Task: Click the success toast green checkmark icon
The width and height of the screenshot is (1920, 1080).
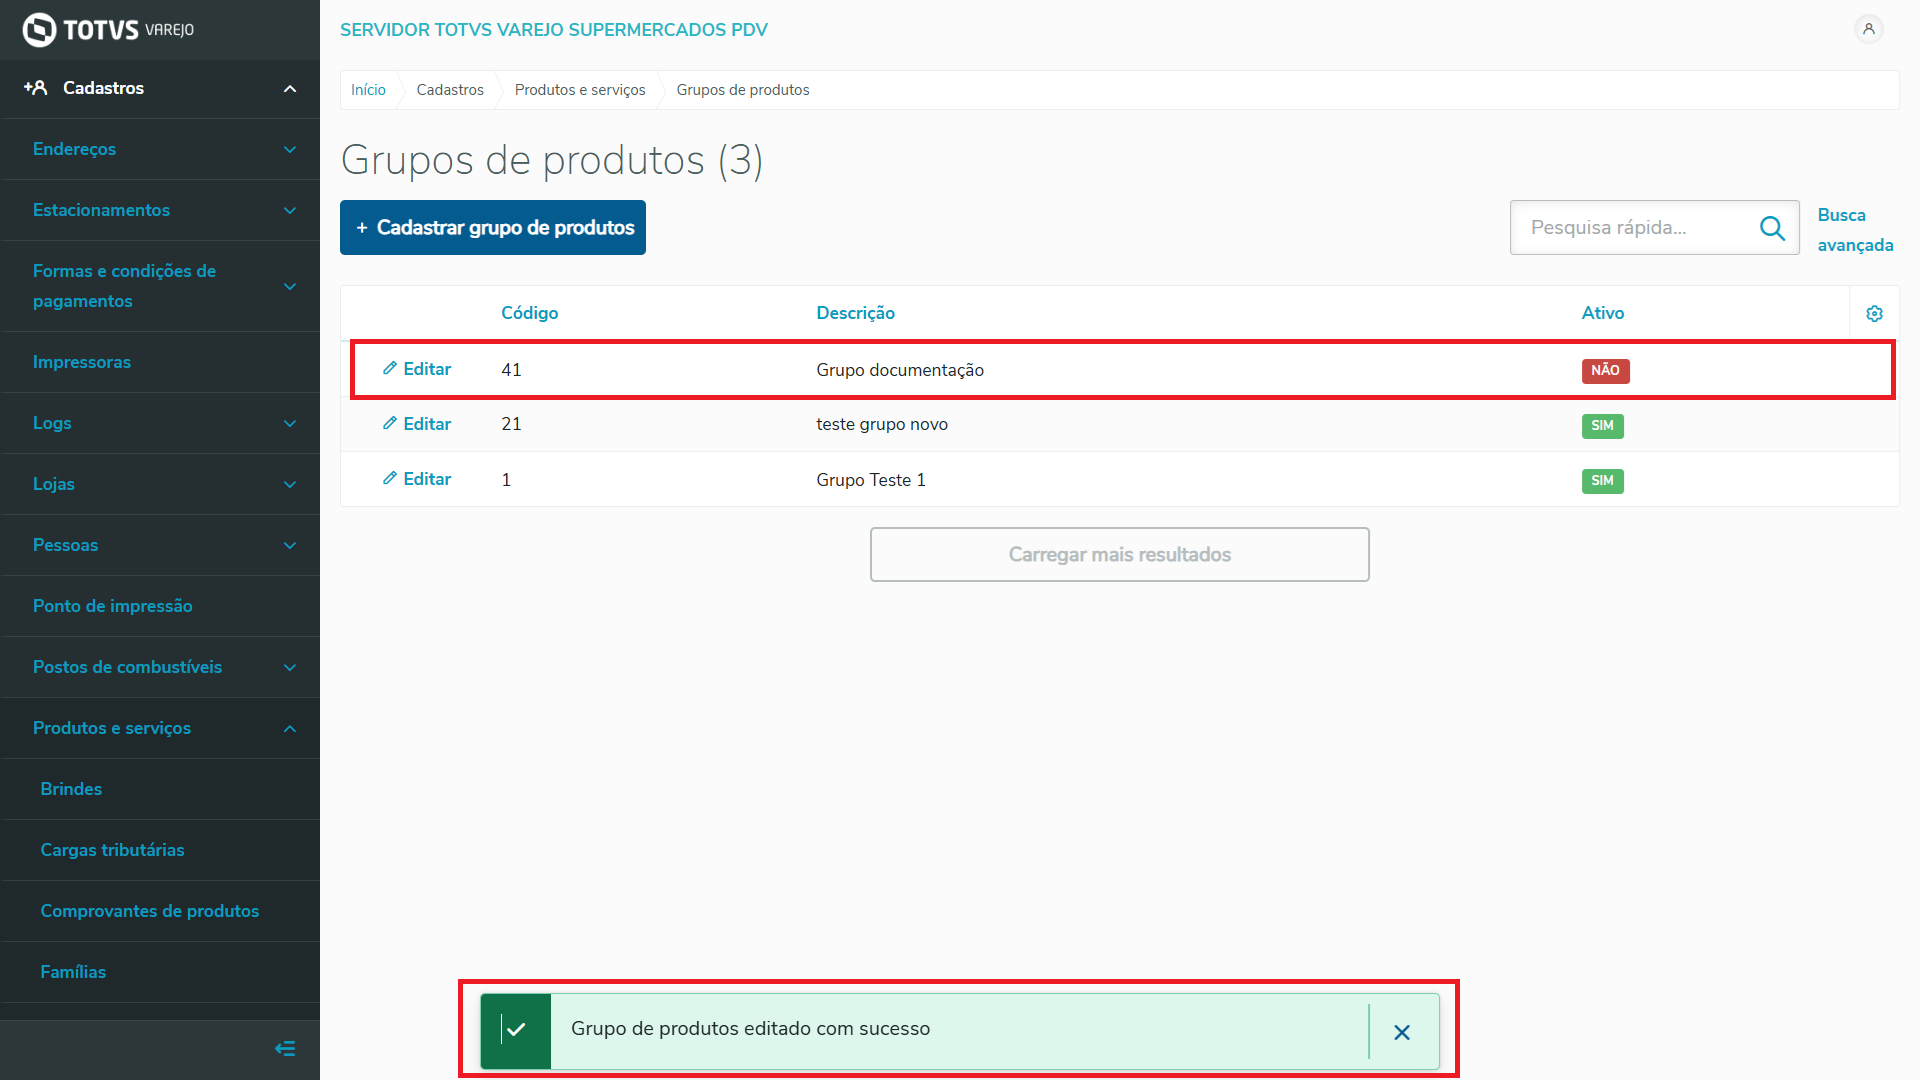Action: [516, 1030]
